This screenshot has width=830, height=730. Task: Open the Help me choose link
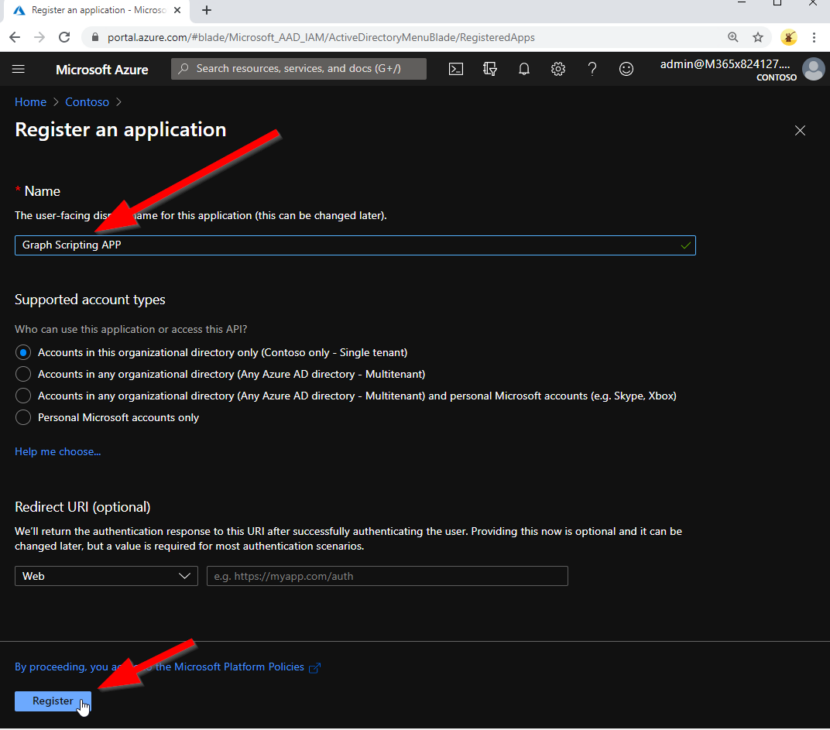pyautogui.click(x=58, y=452)
